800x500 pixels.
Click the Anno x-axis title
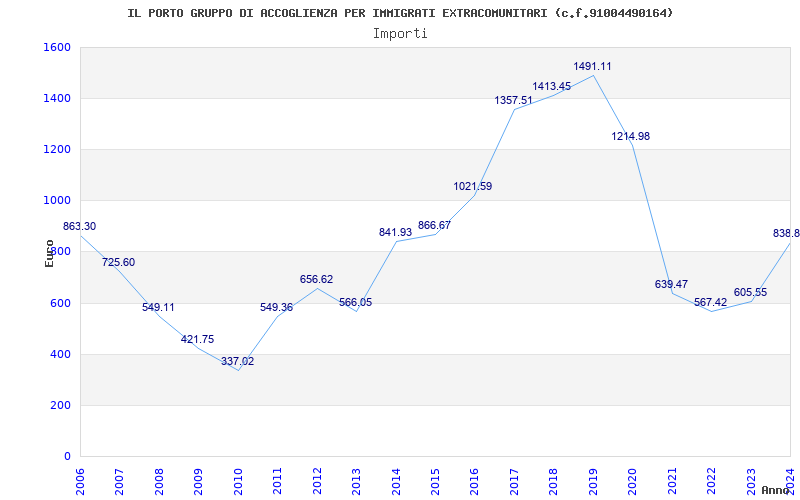click(774, 490)
